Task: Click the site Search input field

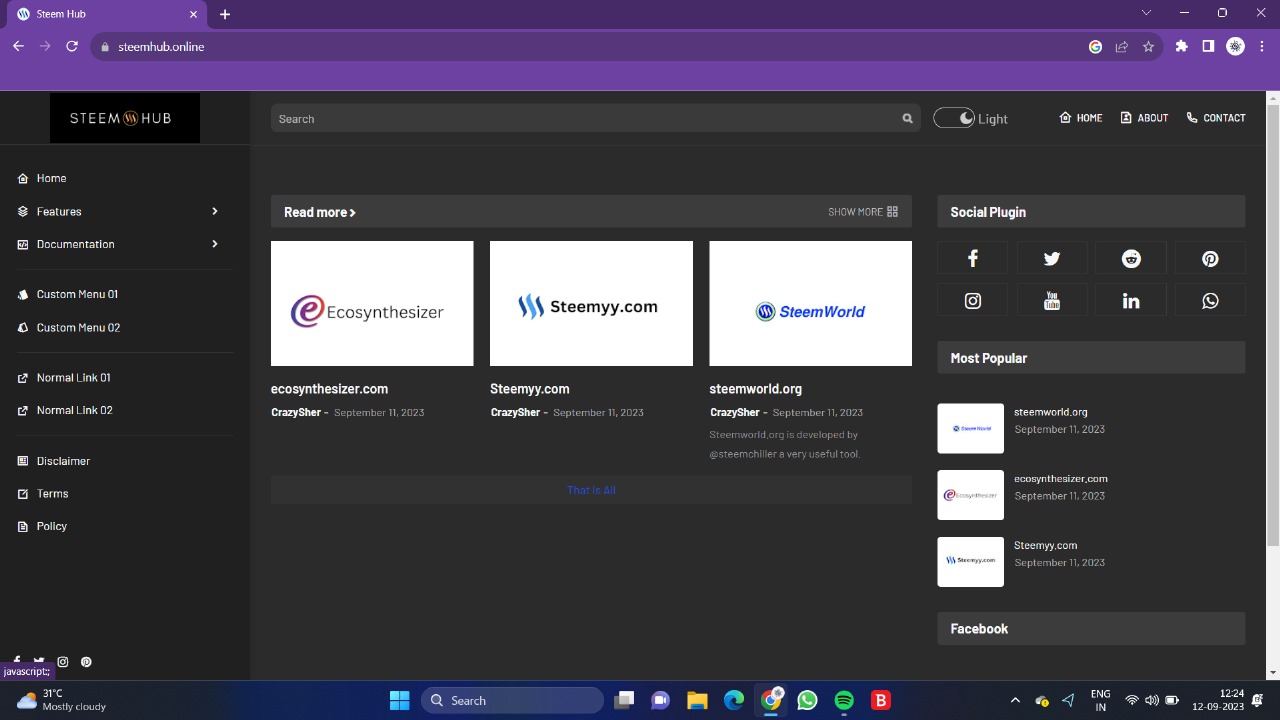Action: (x=596, y=118)
